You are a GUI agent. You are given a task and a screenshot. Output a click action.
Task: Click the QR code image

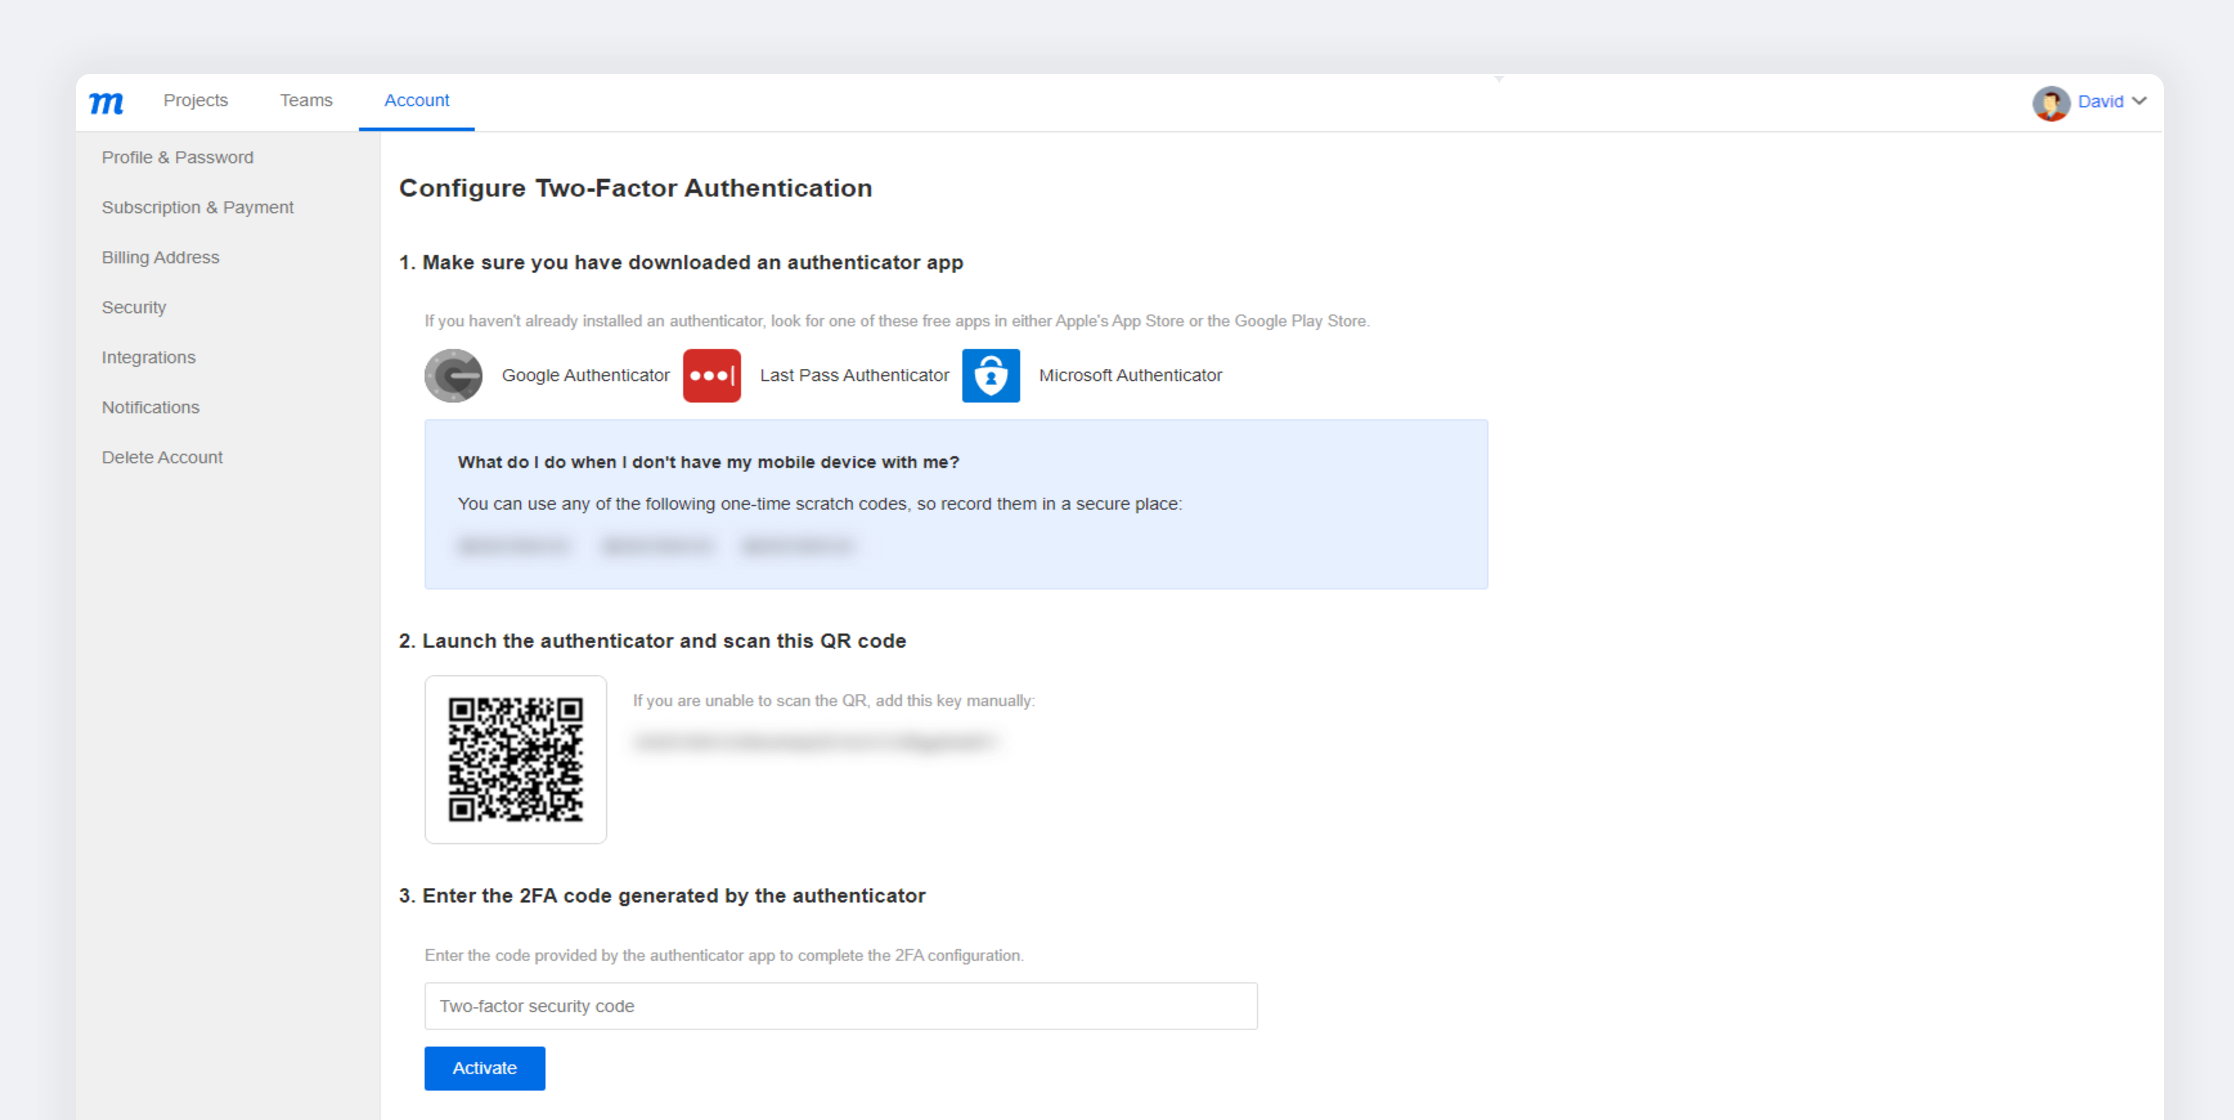515,759
